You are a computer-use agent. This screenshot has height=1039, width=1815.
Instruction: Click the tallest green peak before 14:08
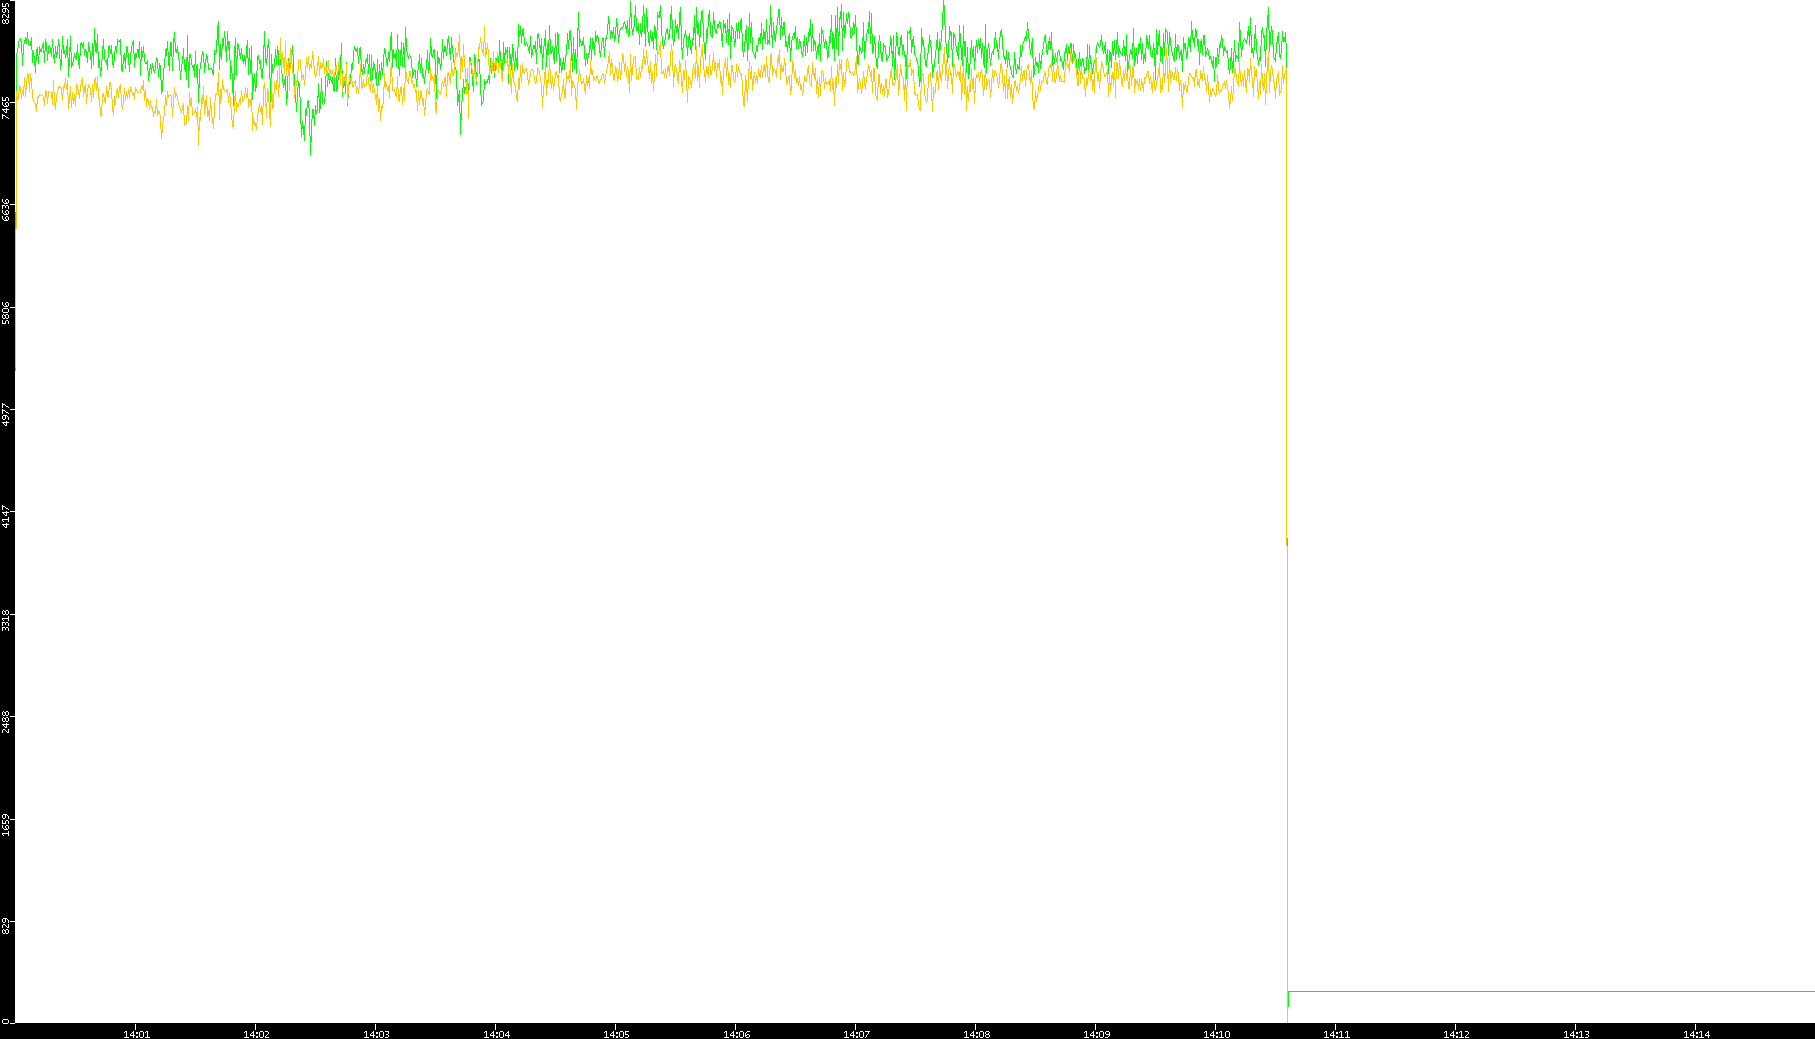[943, 8]
